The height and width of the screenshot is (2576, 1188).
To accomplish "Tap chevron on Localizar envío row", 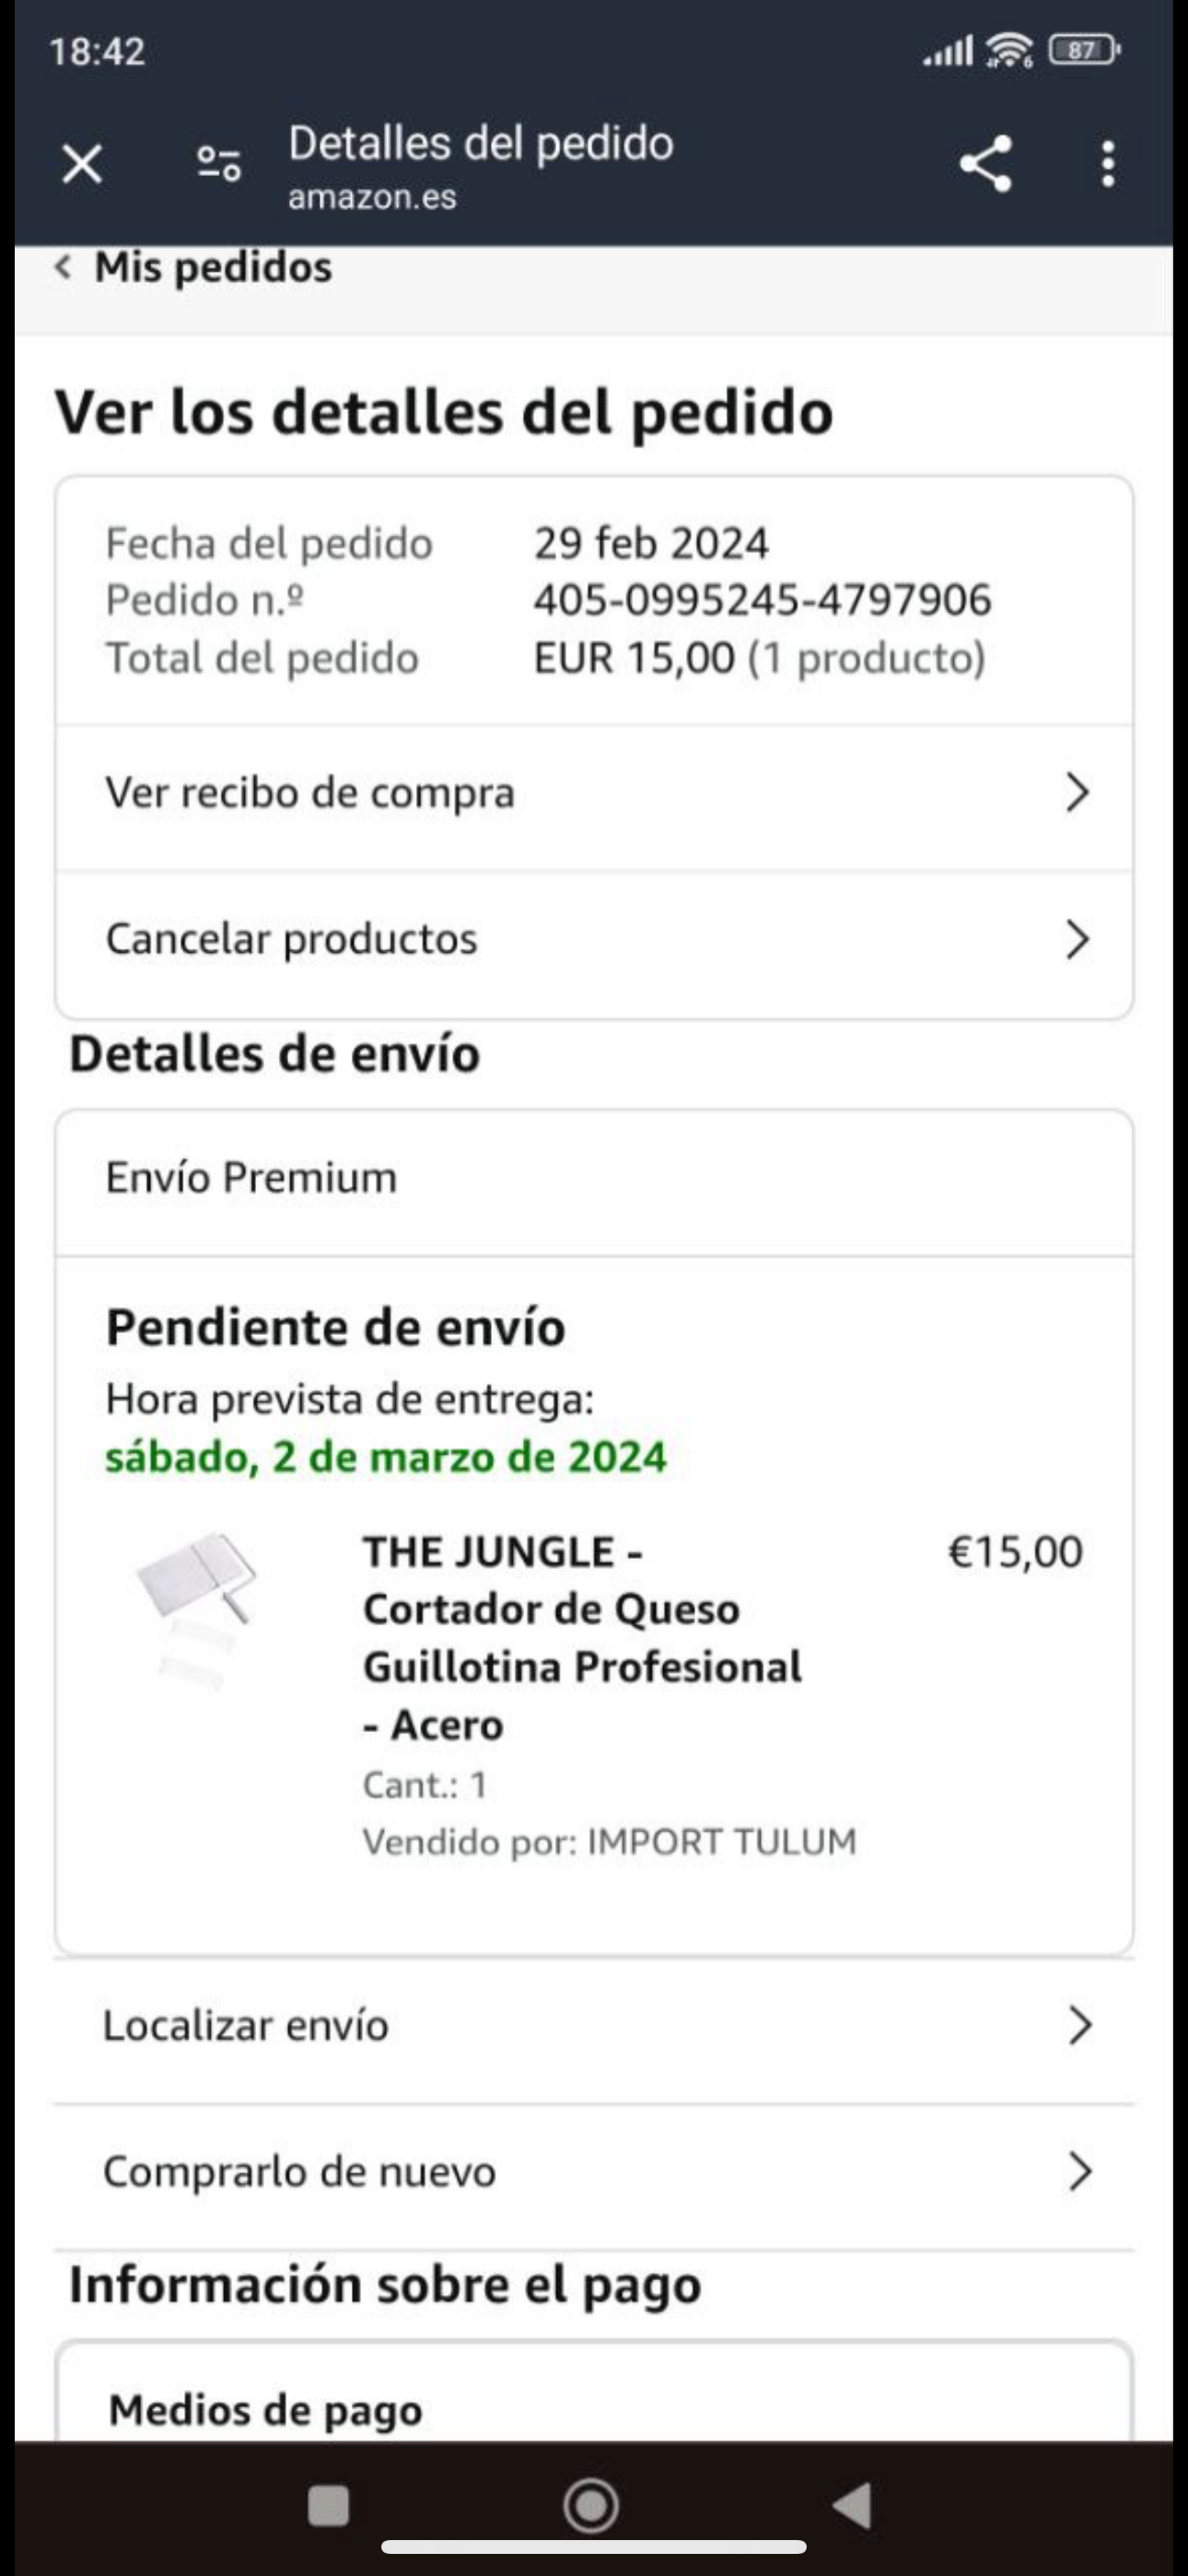I will tap(1078, 2026).
